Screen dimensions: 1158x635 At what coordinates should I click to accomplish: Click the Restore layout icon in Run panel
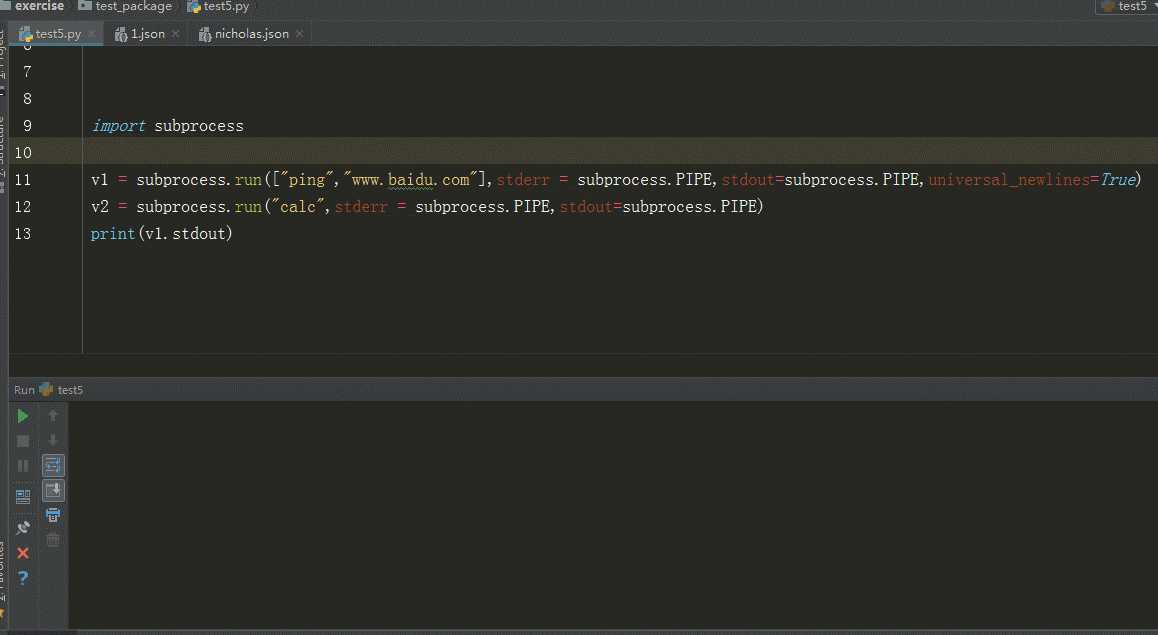(23, 497)
